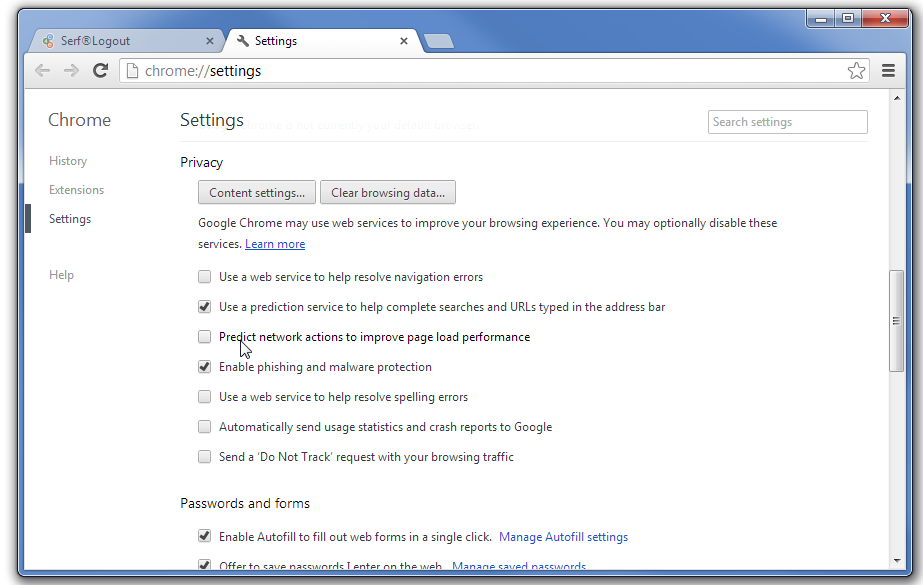Click the Clear browsing data button
Screen dimensions: 923x585
pos(388,192)
